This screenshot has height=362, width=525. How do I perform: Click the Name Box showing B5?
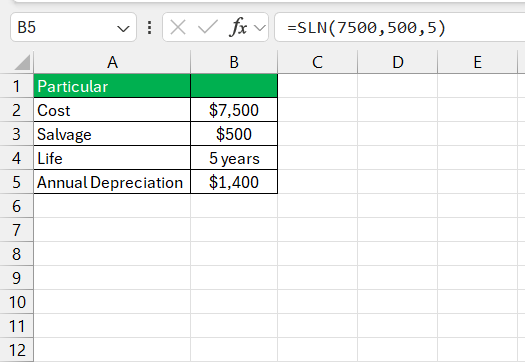tap(73, 27)
